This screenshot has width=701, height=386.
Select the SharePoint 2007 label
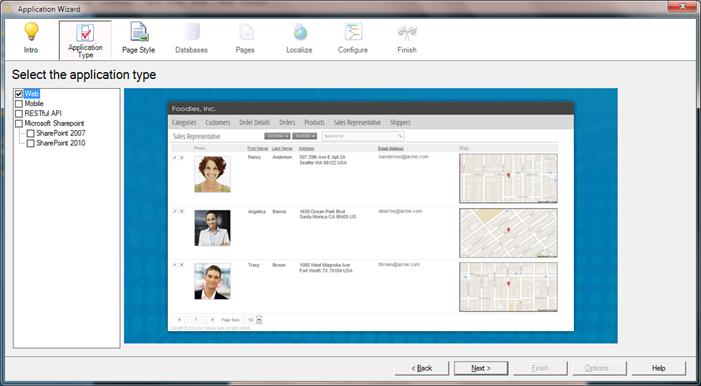pyautogui.click(x=60, y=133)
